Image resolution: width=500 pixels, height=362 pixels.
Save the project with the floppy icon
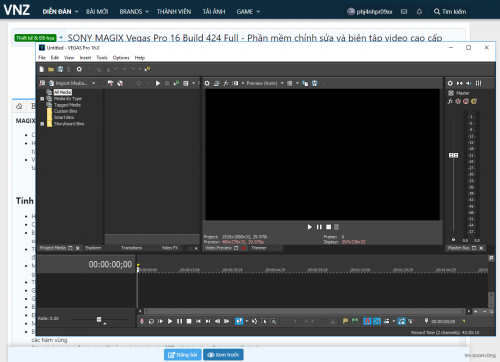click(60, 69)
